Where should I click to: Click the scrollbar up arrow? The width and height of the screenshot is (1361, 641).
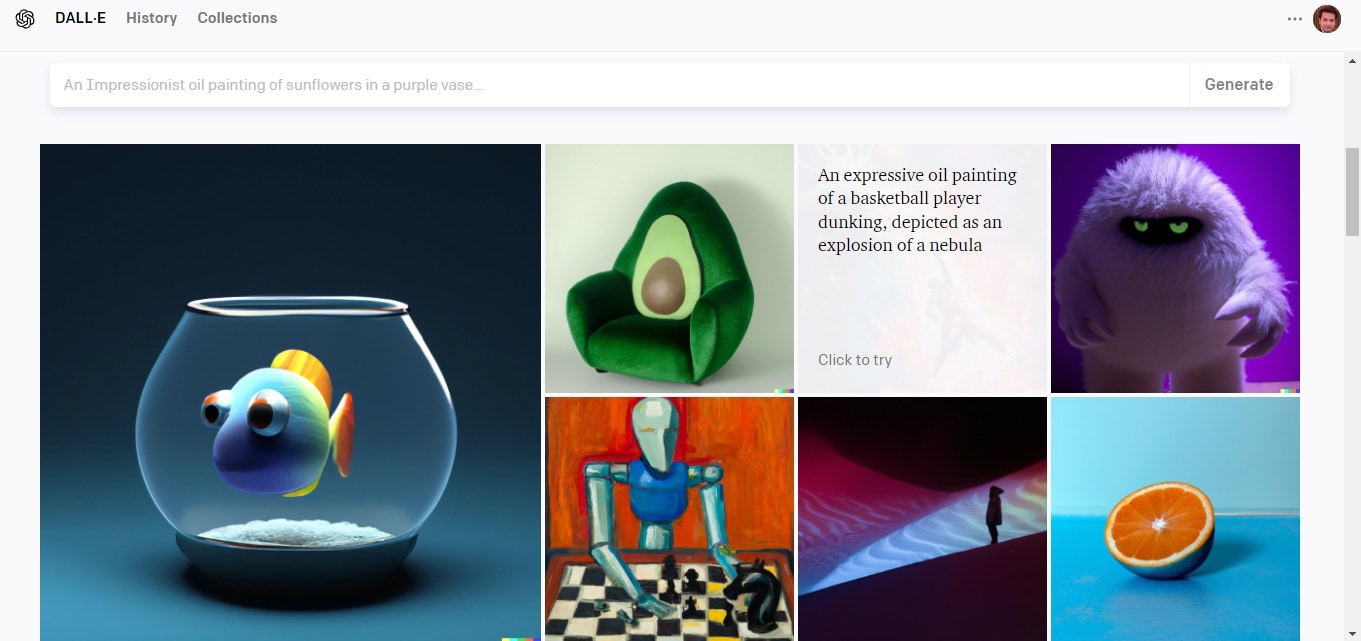(1352, 61)
